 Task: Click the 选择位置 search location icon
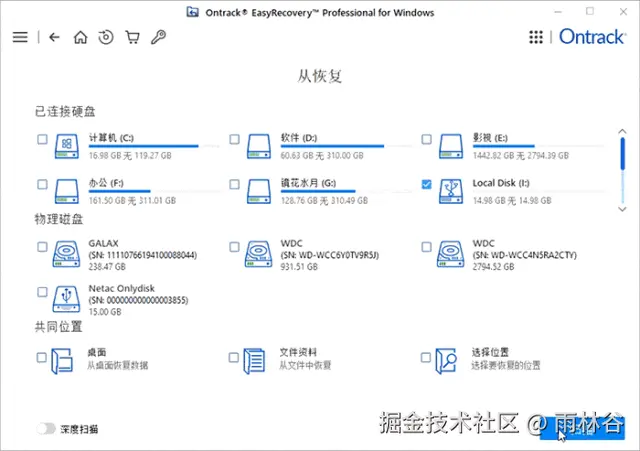[446, 361]
